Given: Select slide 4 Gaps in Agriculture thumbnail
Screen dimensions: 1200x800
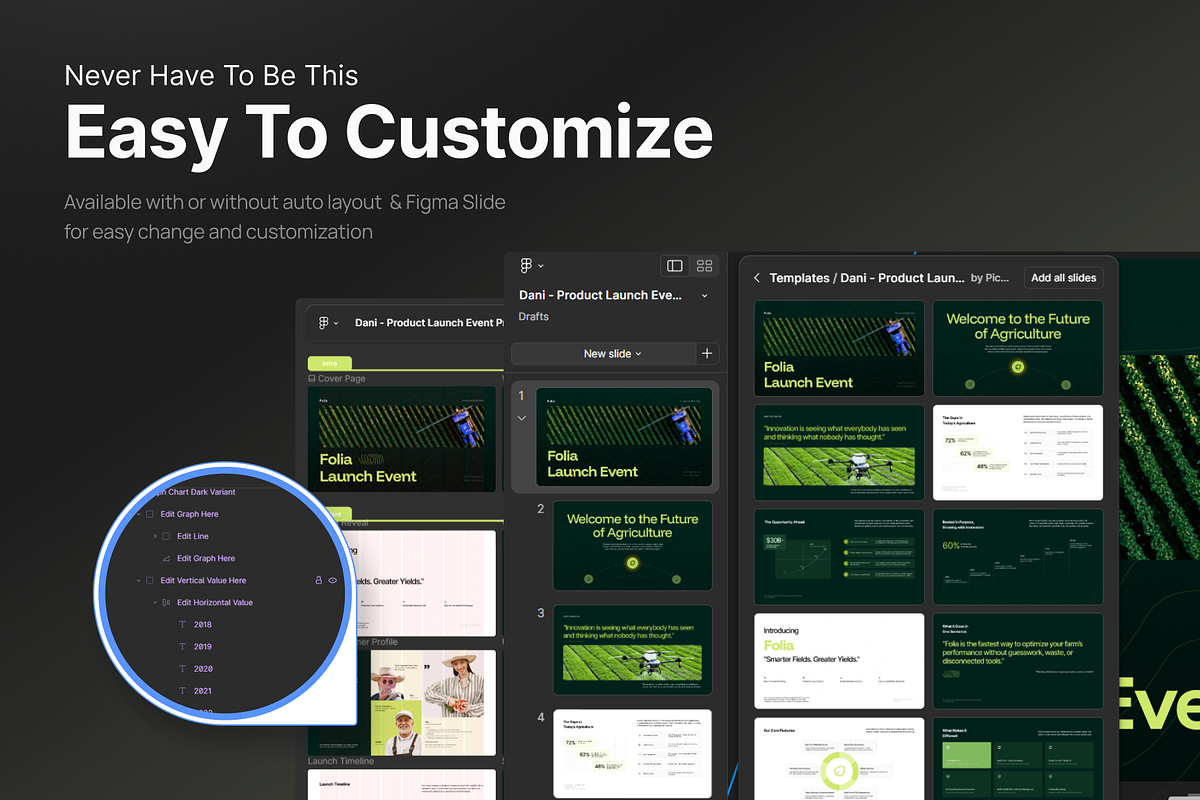Looking at the screenshot, I should click(x=632, y=754).
